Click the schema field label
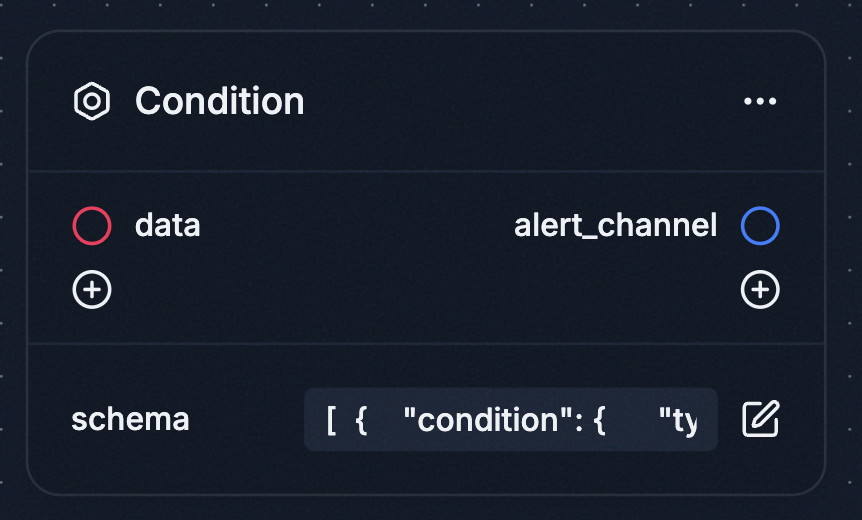Screen dimensions: 862x520 (130, 419)
